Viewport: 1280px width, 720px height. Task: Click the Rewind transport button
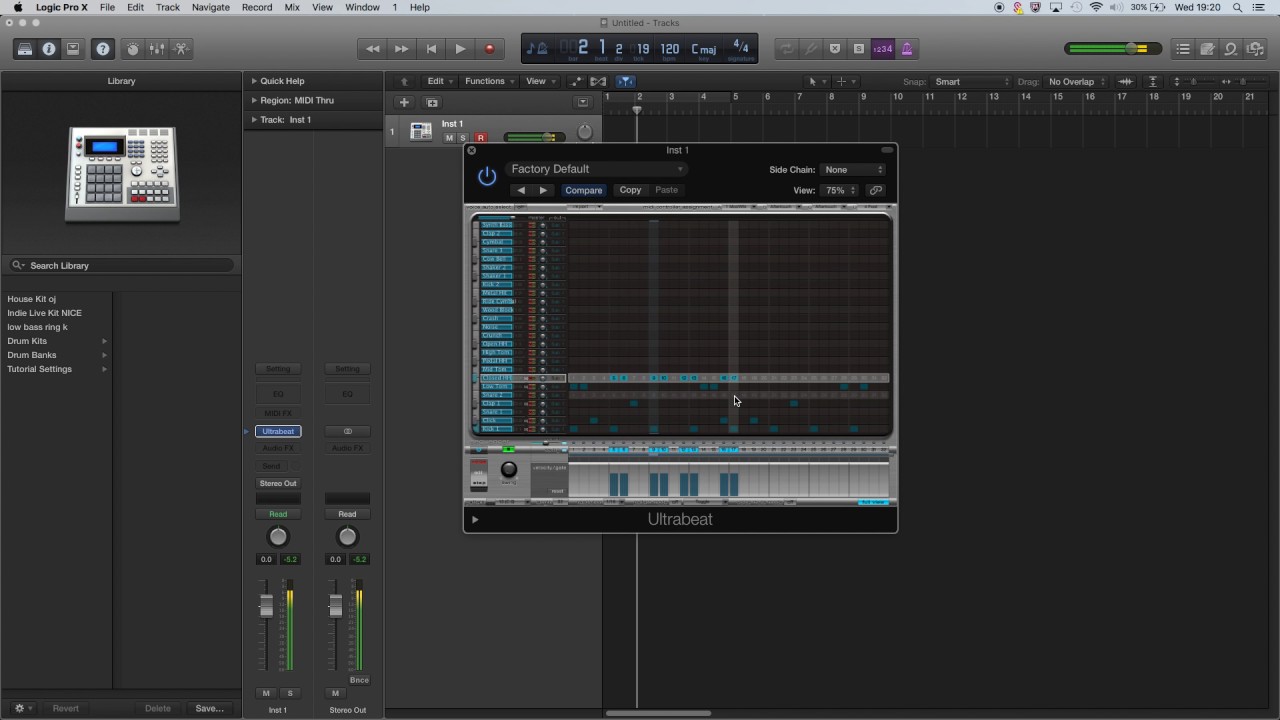click(x=372, y=49)
